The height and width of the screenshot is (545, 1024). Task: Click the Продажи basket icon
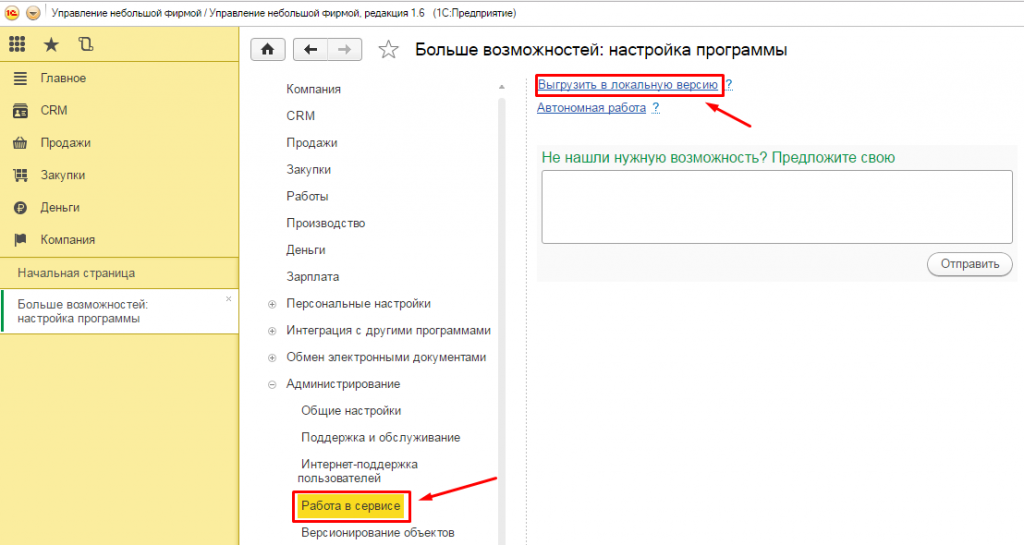point(20,143)
